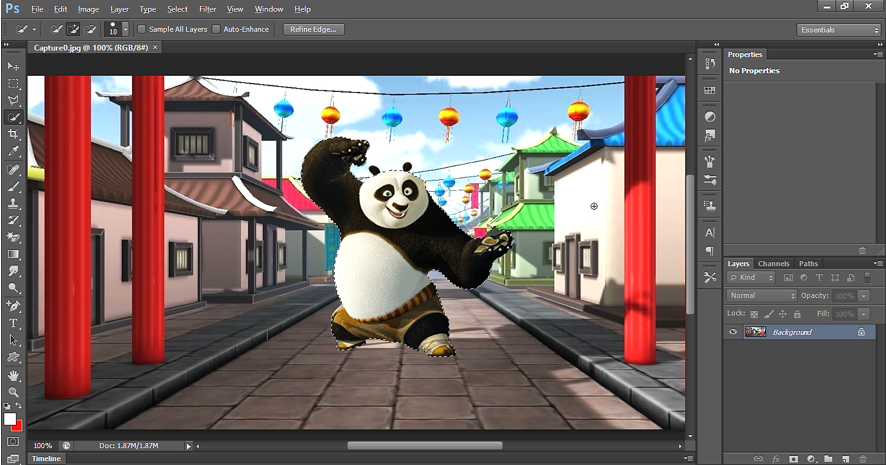Open the Paragraph panel icon
The height and width of the screenshot is (465, 886).
710,251
